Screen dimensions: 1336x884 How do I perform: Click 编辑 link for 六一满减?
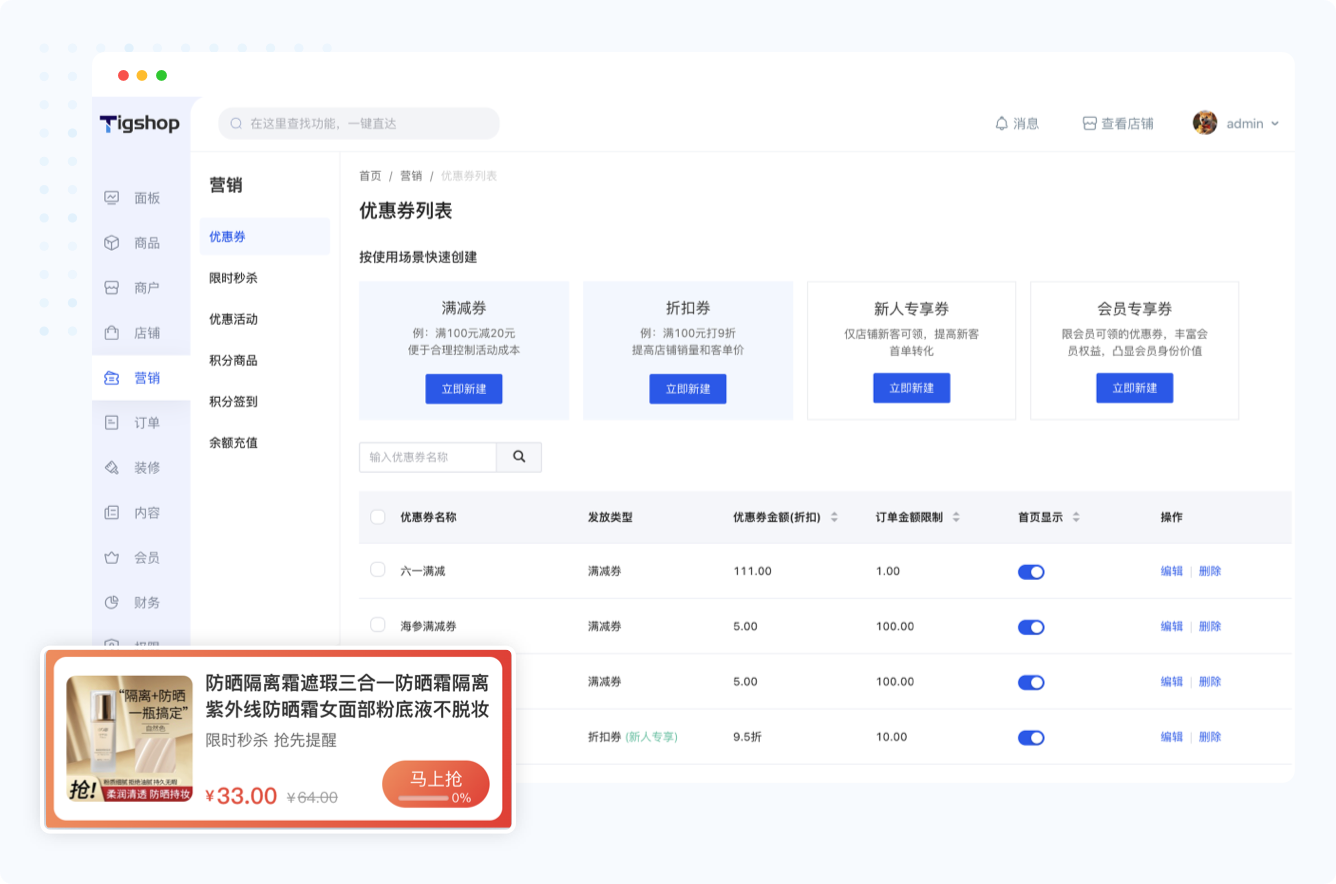(1172, 571)
